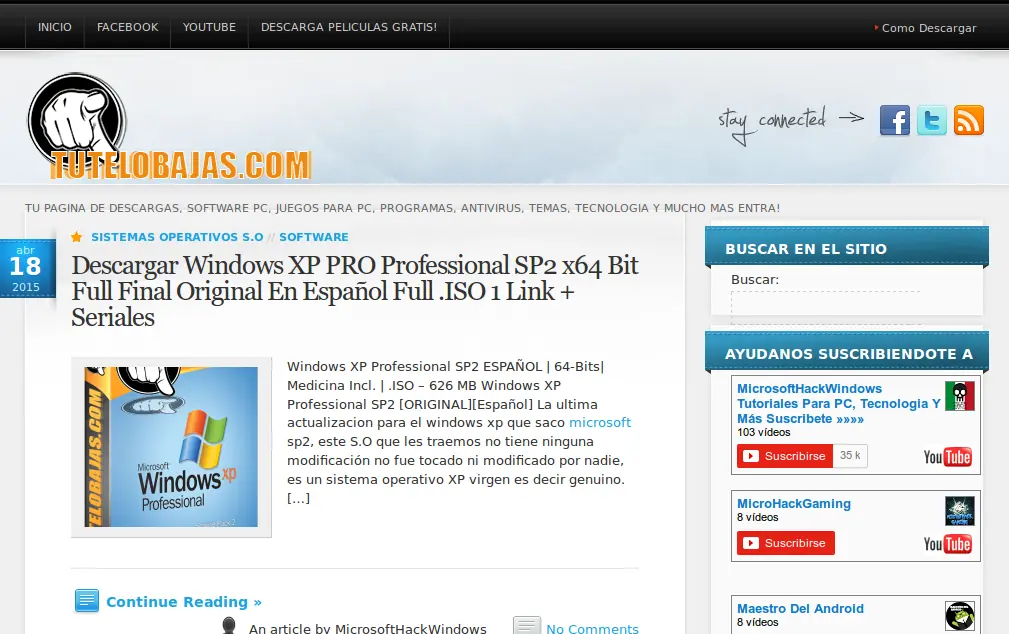
Task: Open FACEBOOK in top navigation
Action: pos(127,27)
